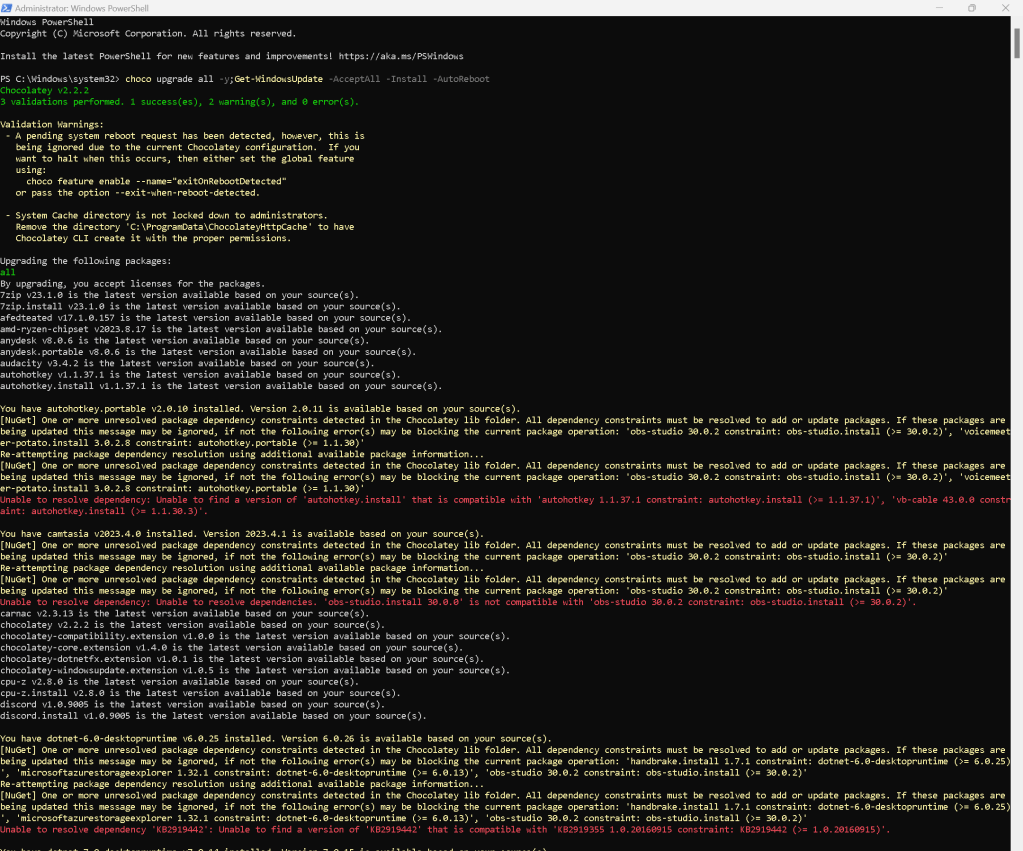Click the 'choco upgrade all' command text
Viewport: 1023px width, 851px height.
(169, 79)
